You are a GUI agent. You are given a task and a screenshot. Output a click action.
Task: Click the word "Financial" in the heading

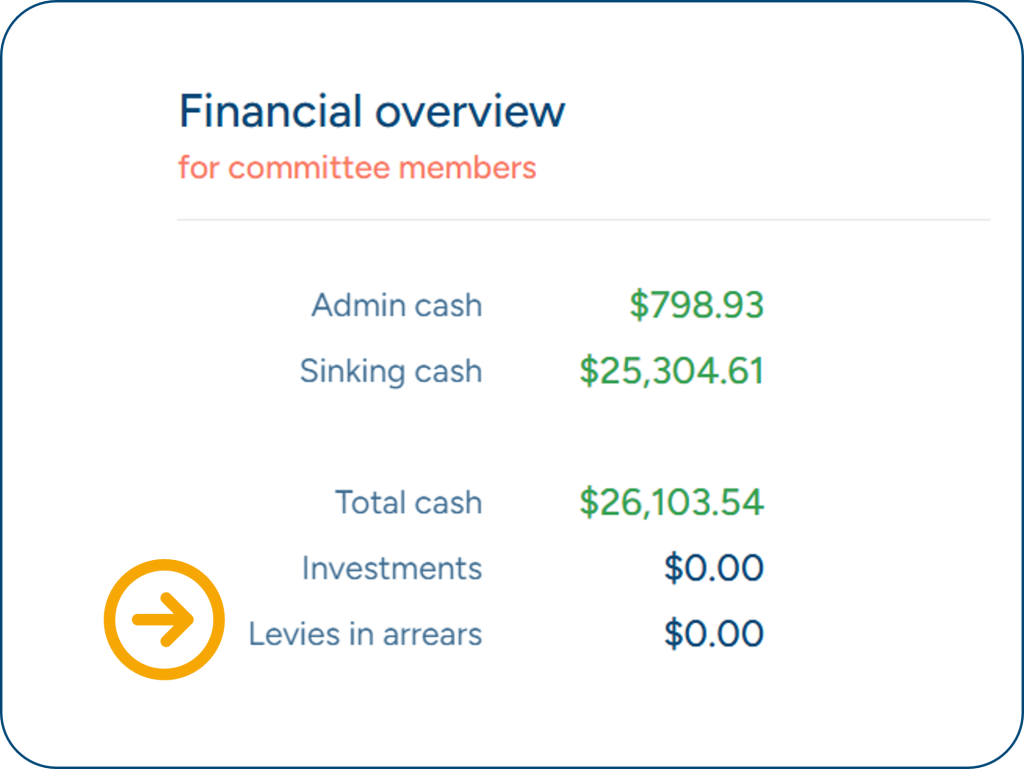[x=270, y=111]
